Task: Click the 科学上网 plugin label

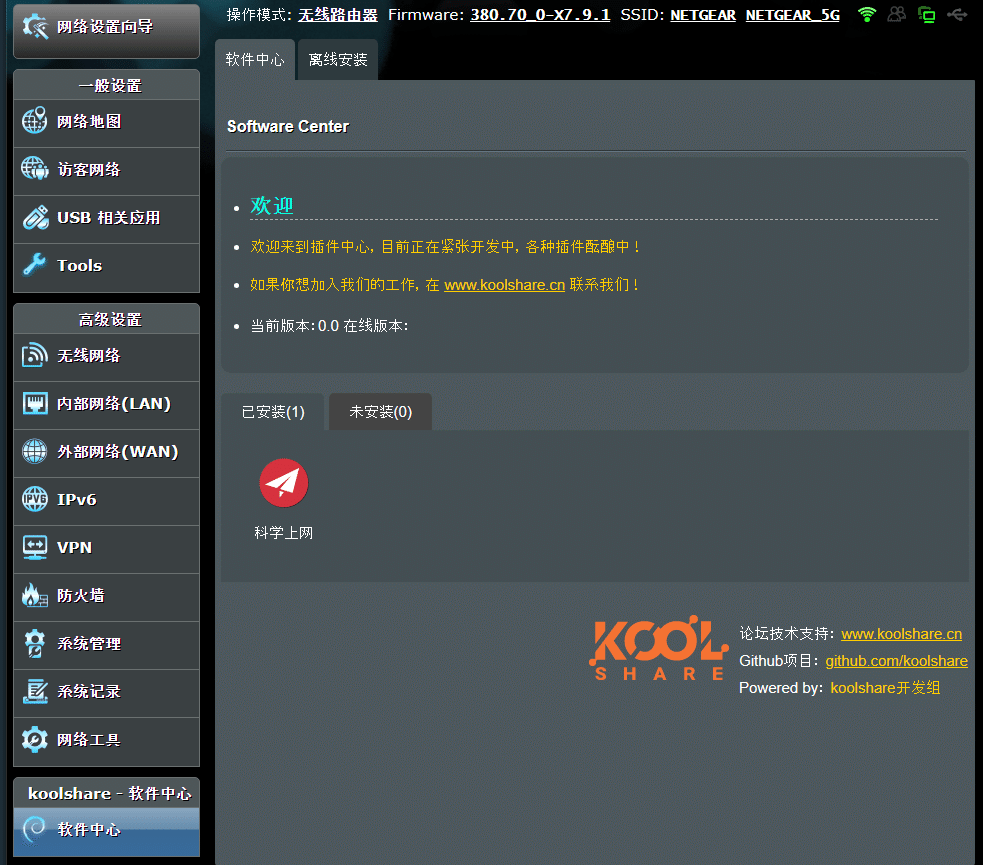Action: pos(283,533)
